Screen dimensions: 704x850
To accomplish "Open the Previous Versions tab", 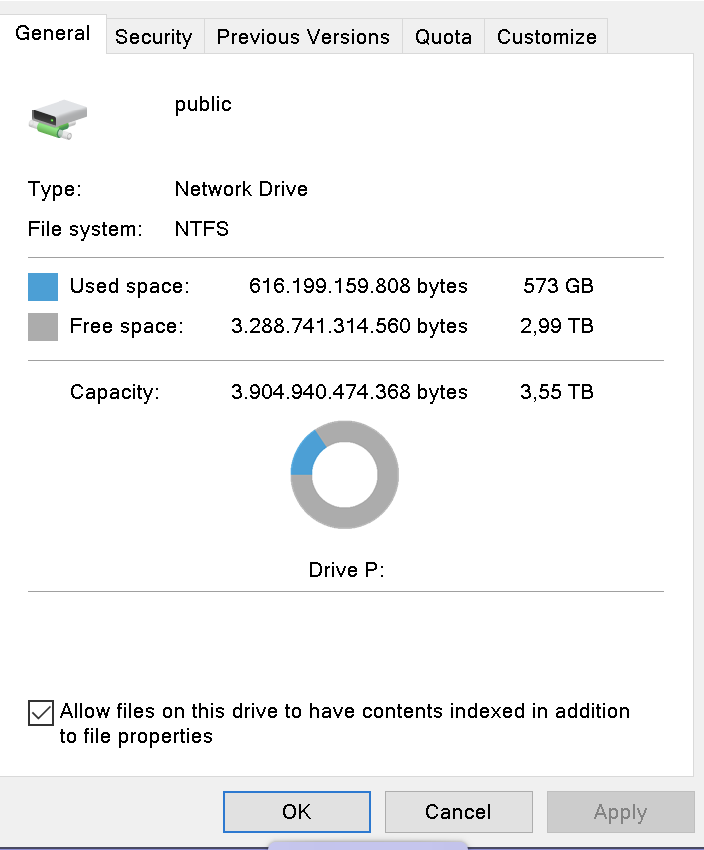I will pos(303,37).
